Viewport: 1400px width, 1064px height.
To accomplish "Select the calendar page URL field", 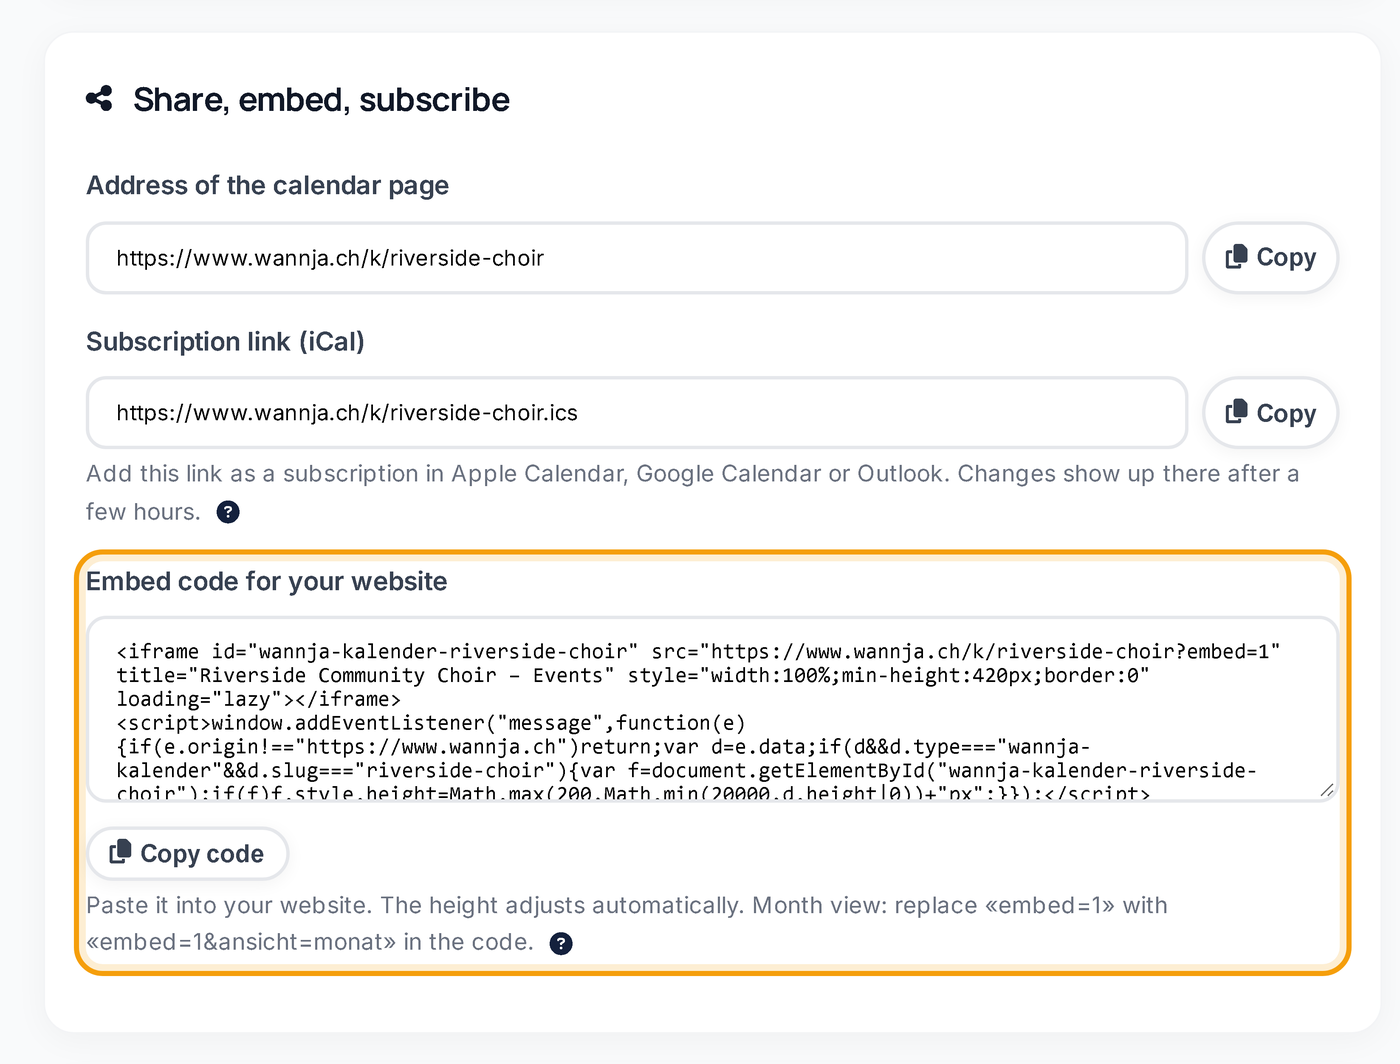I will [x=637, y=258].
